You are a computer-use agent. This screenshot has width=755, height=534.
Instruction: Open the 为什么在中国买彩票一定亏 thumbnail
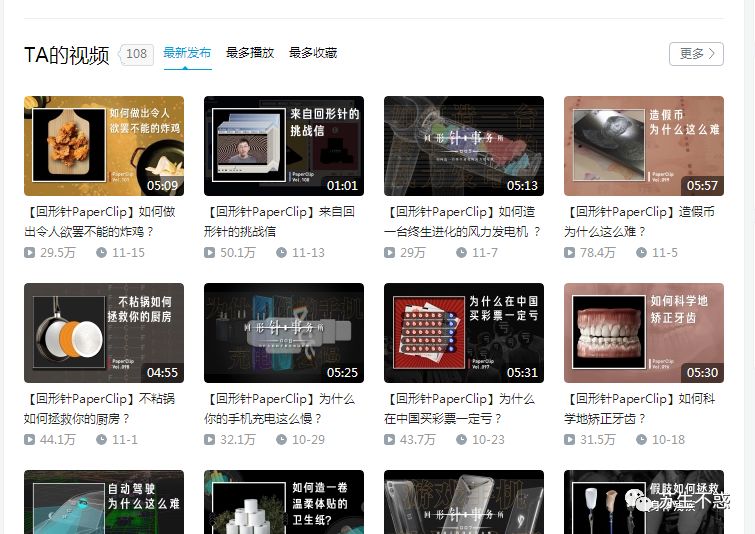464,333
